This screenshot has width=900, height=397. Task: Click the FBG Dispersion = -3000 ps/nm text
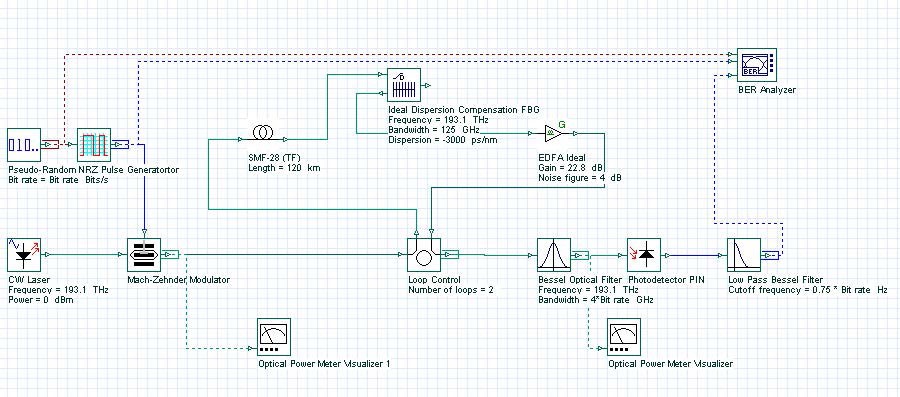click(x=445, y=139)
